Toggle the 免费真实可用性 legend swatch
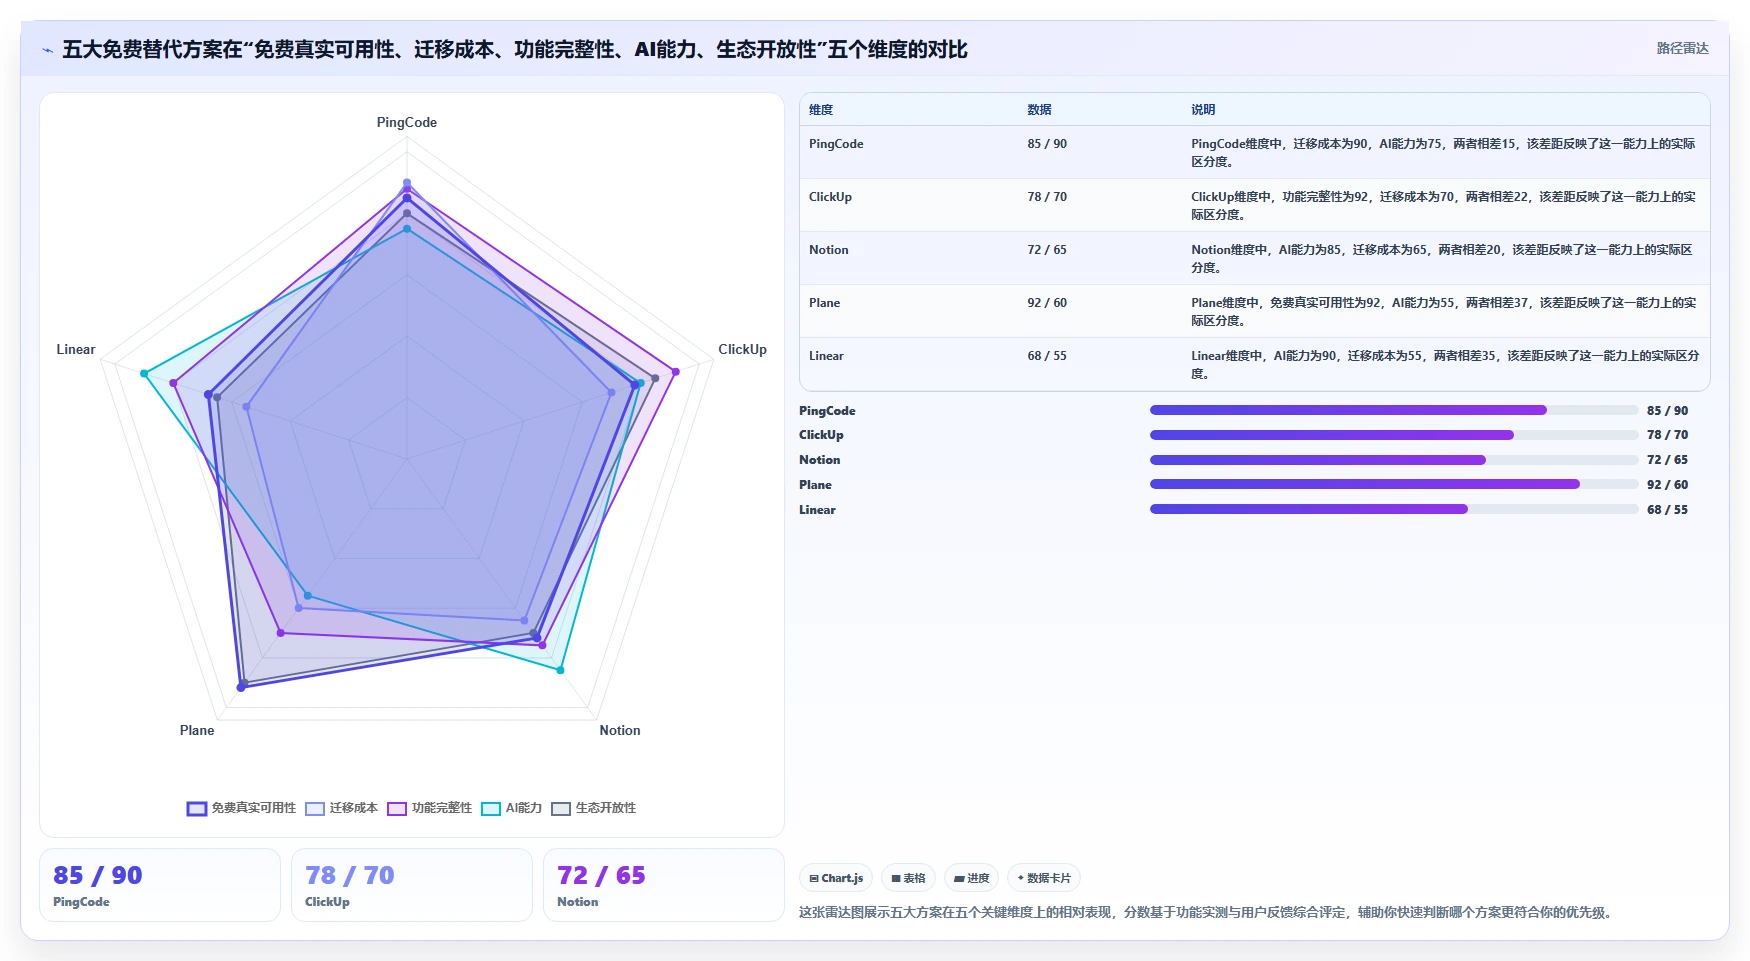The image size is (1750, 961). [x=197, y=808]
